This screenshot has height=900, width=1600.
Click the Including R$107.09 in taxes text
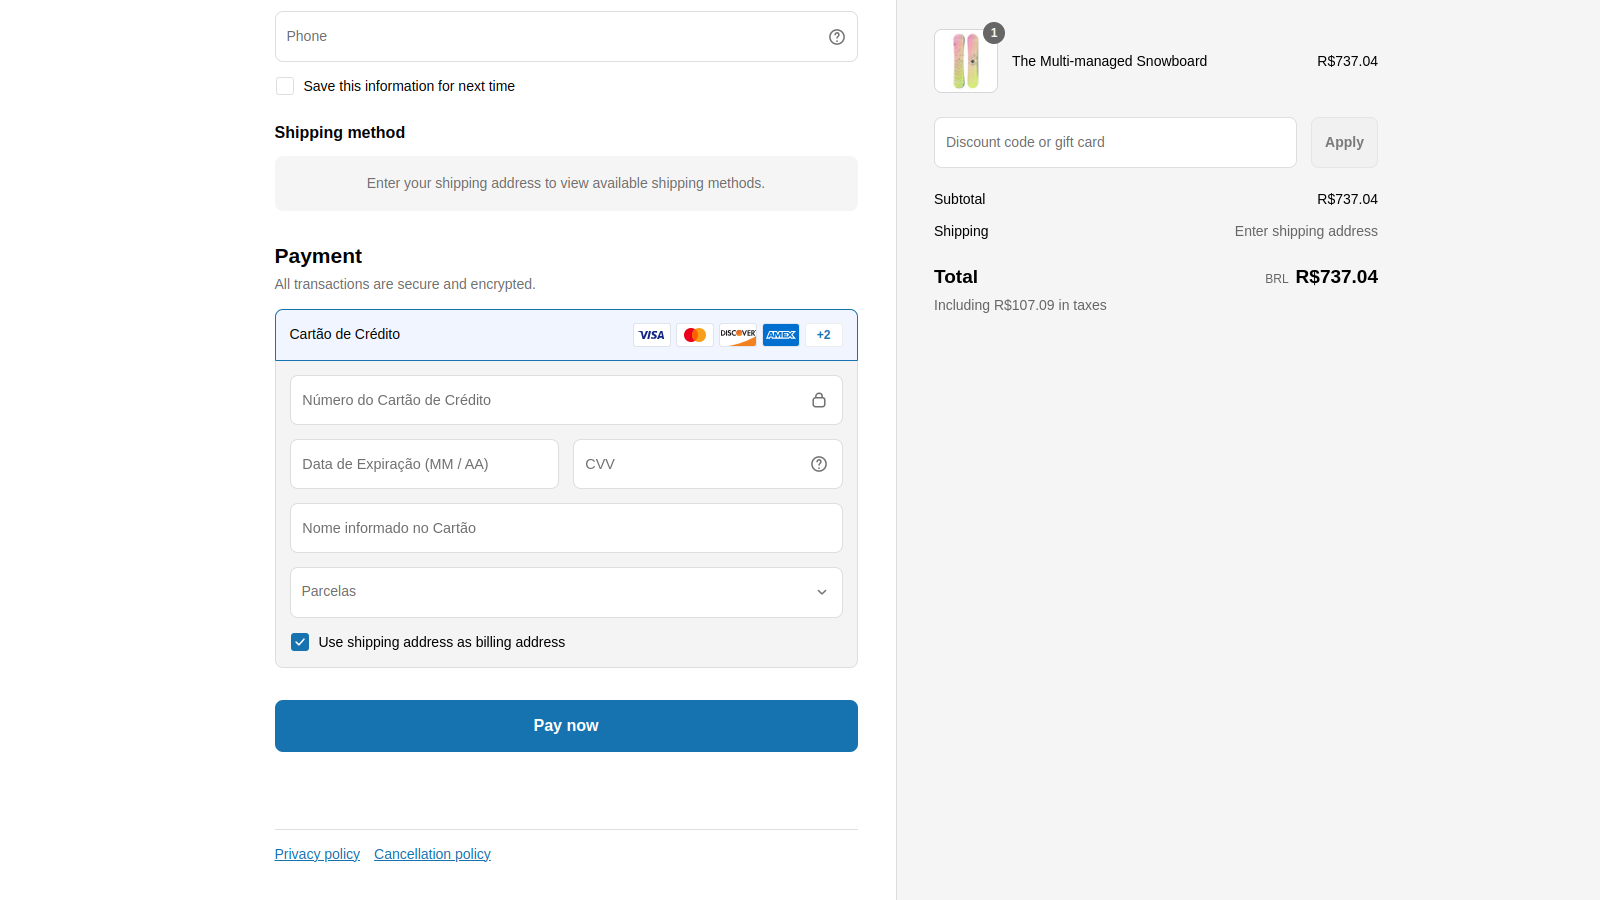tap(1020, 305)
